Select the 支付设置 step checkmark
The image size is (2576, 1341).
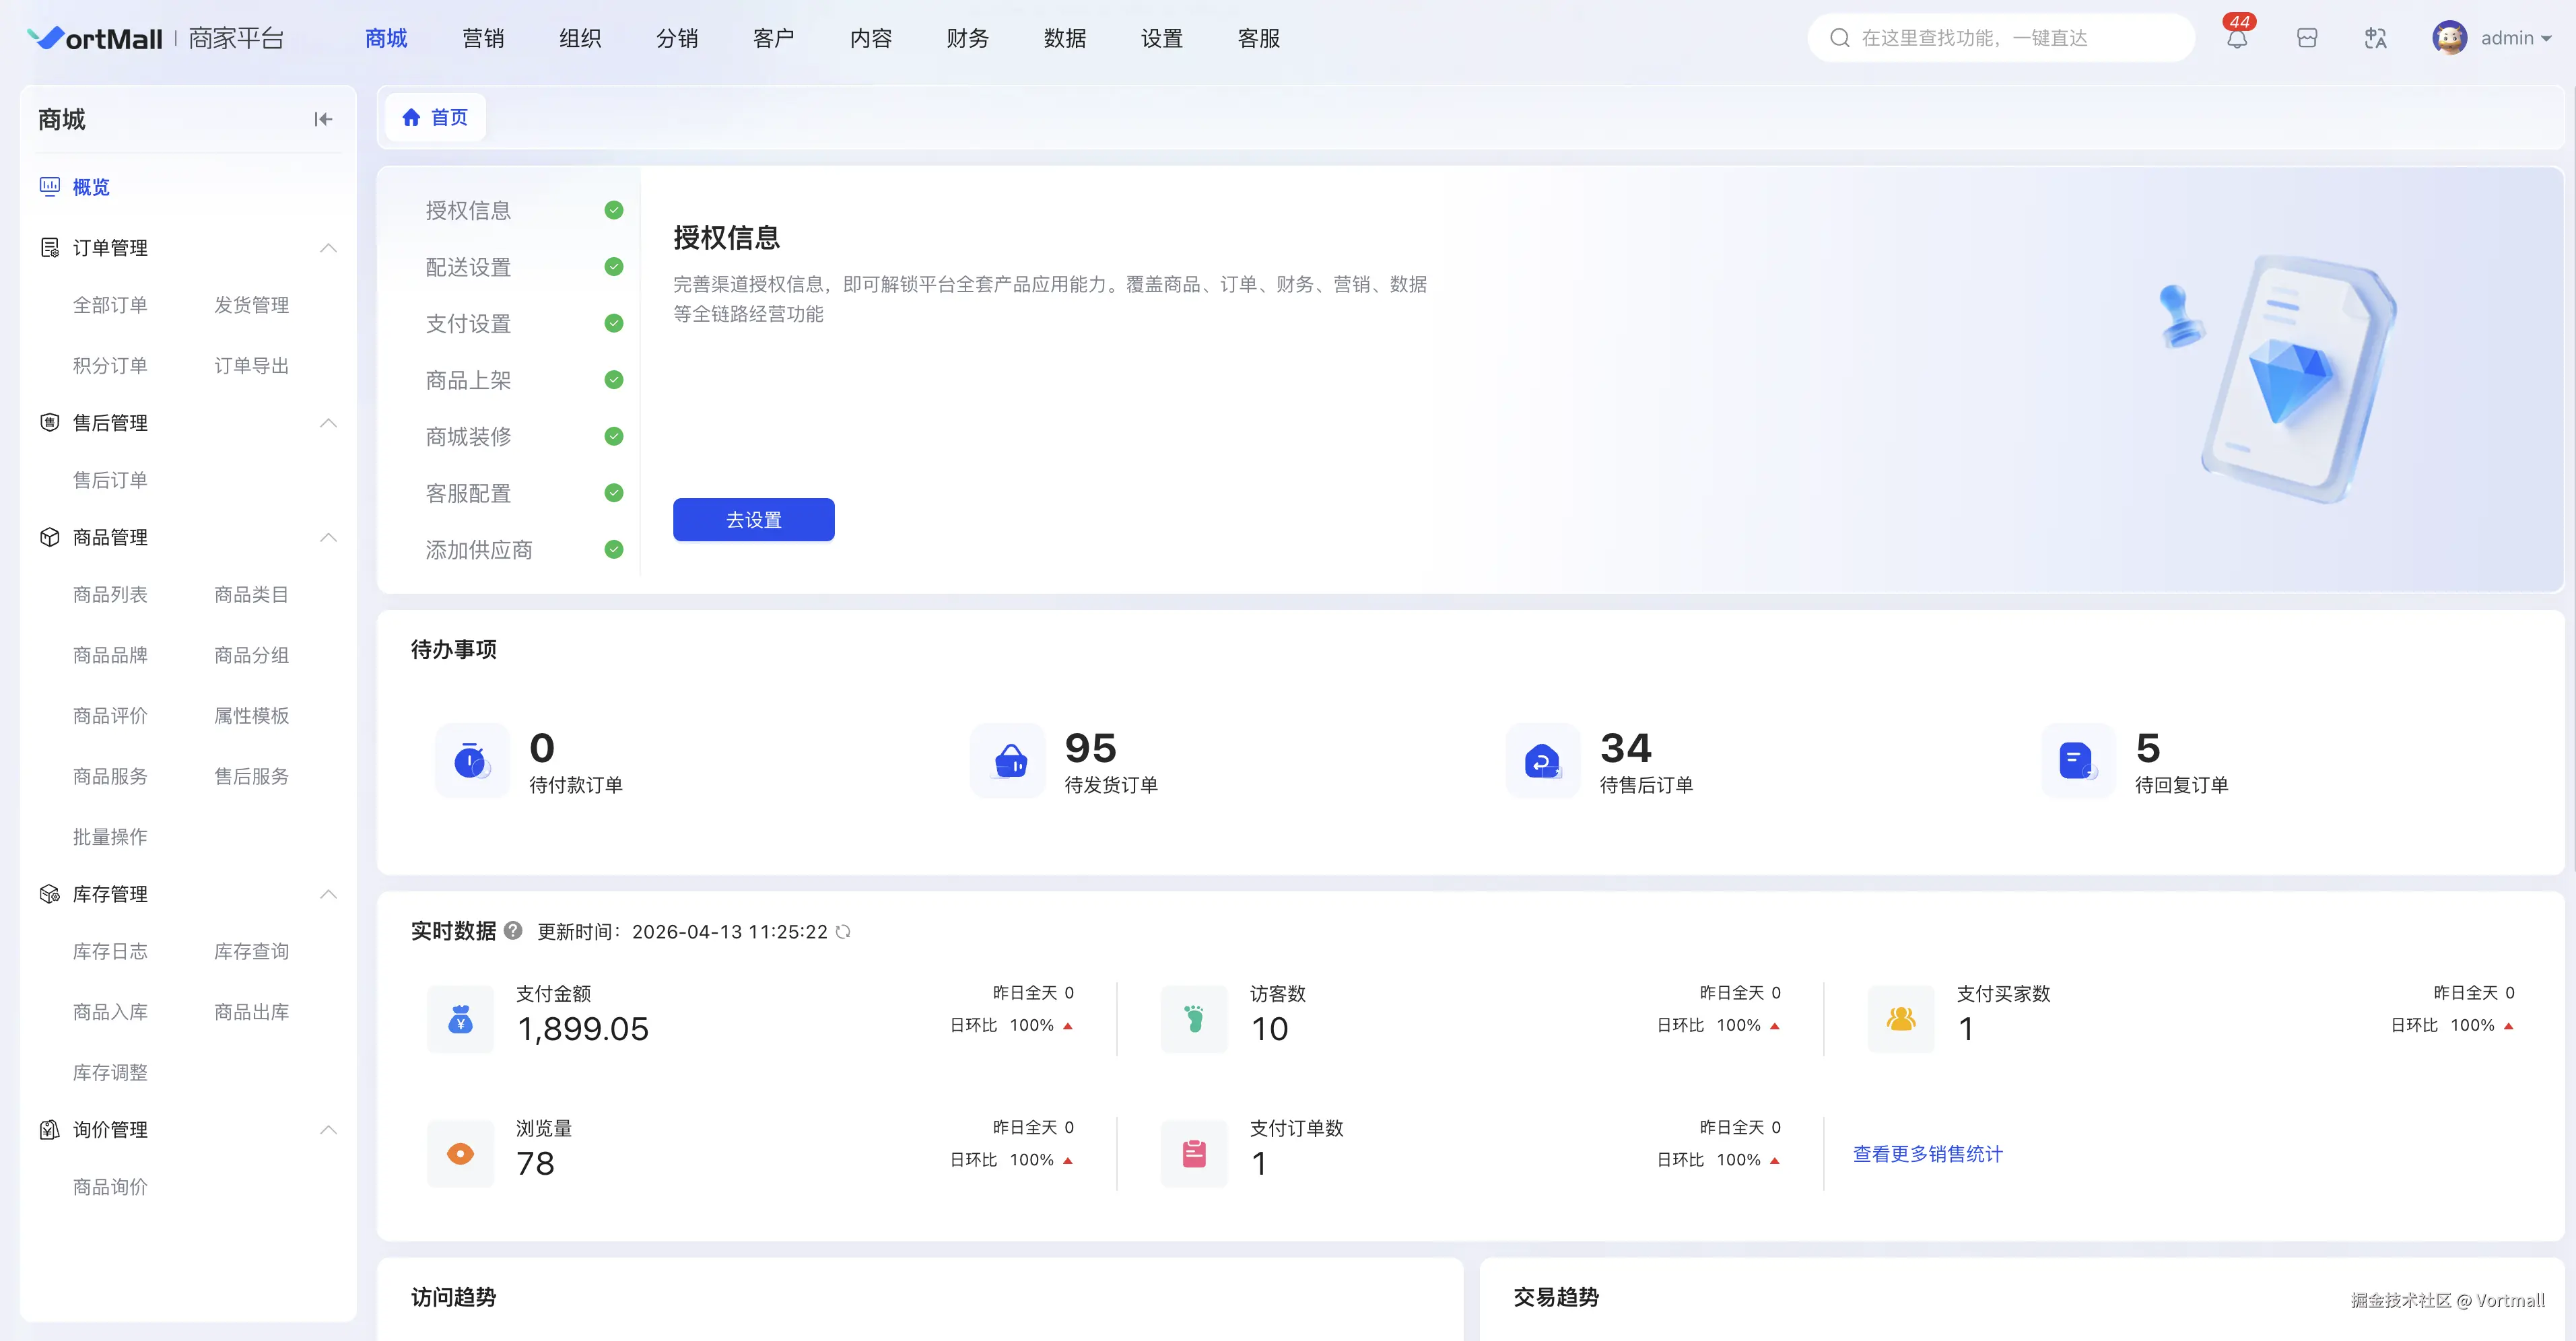[614, 323]
